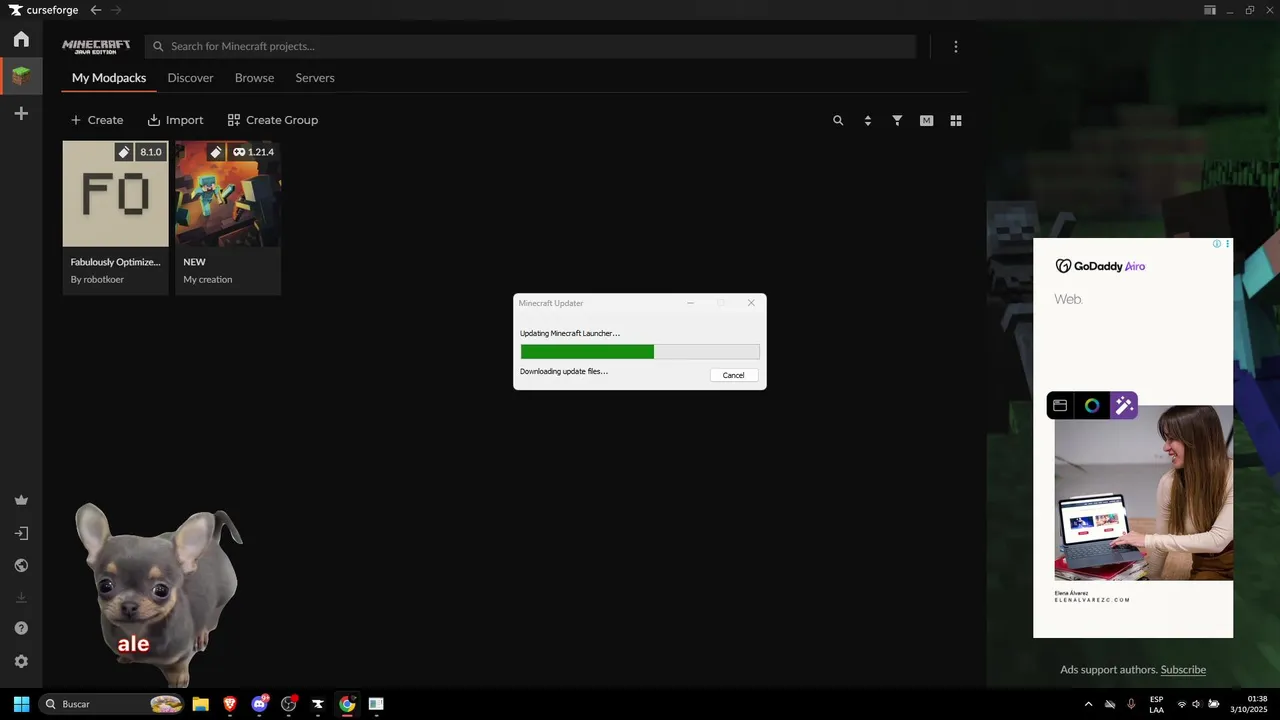Open the filter funnel icon
This screenshot has height=720, width=1280.
click(x=897, y=120)
